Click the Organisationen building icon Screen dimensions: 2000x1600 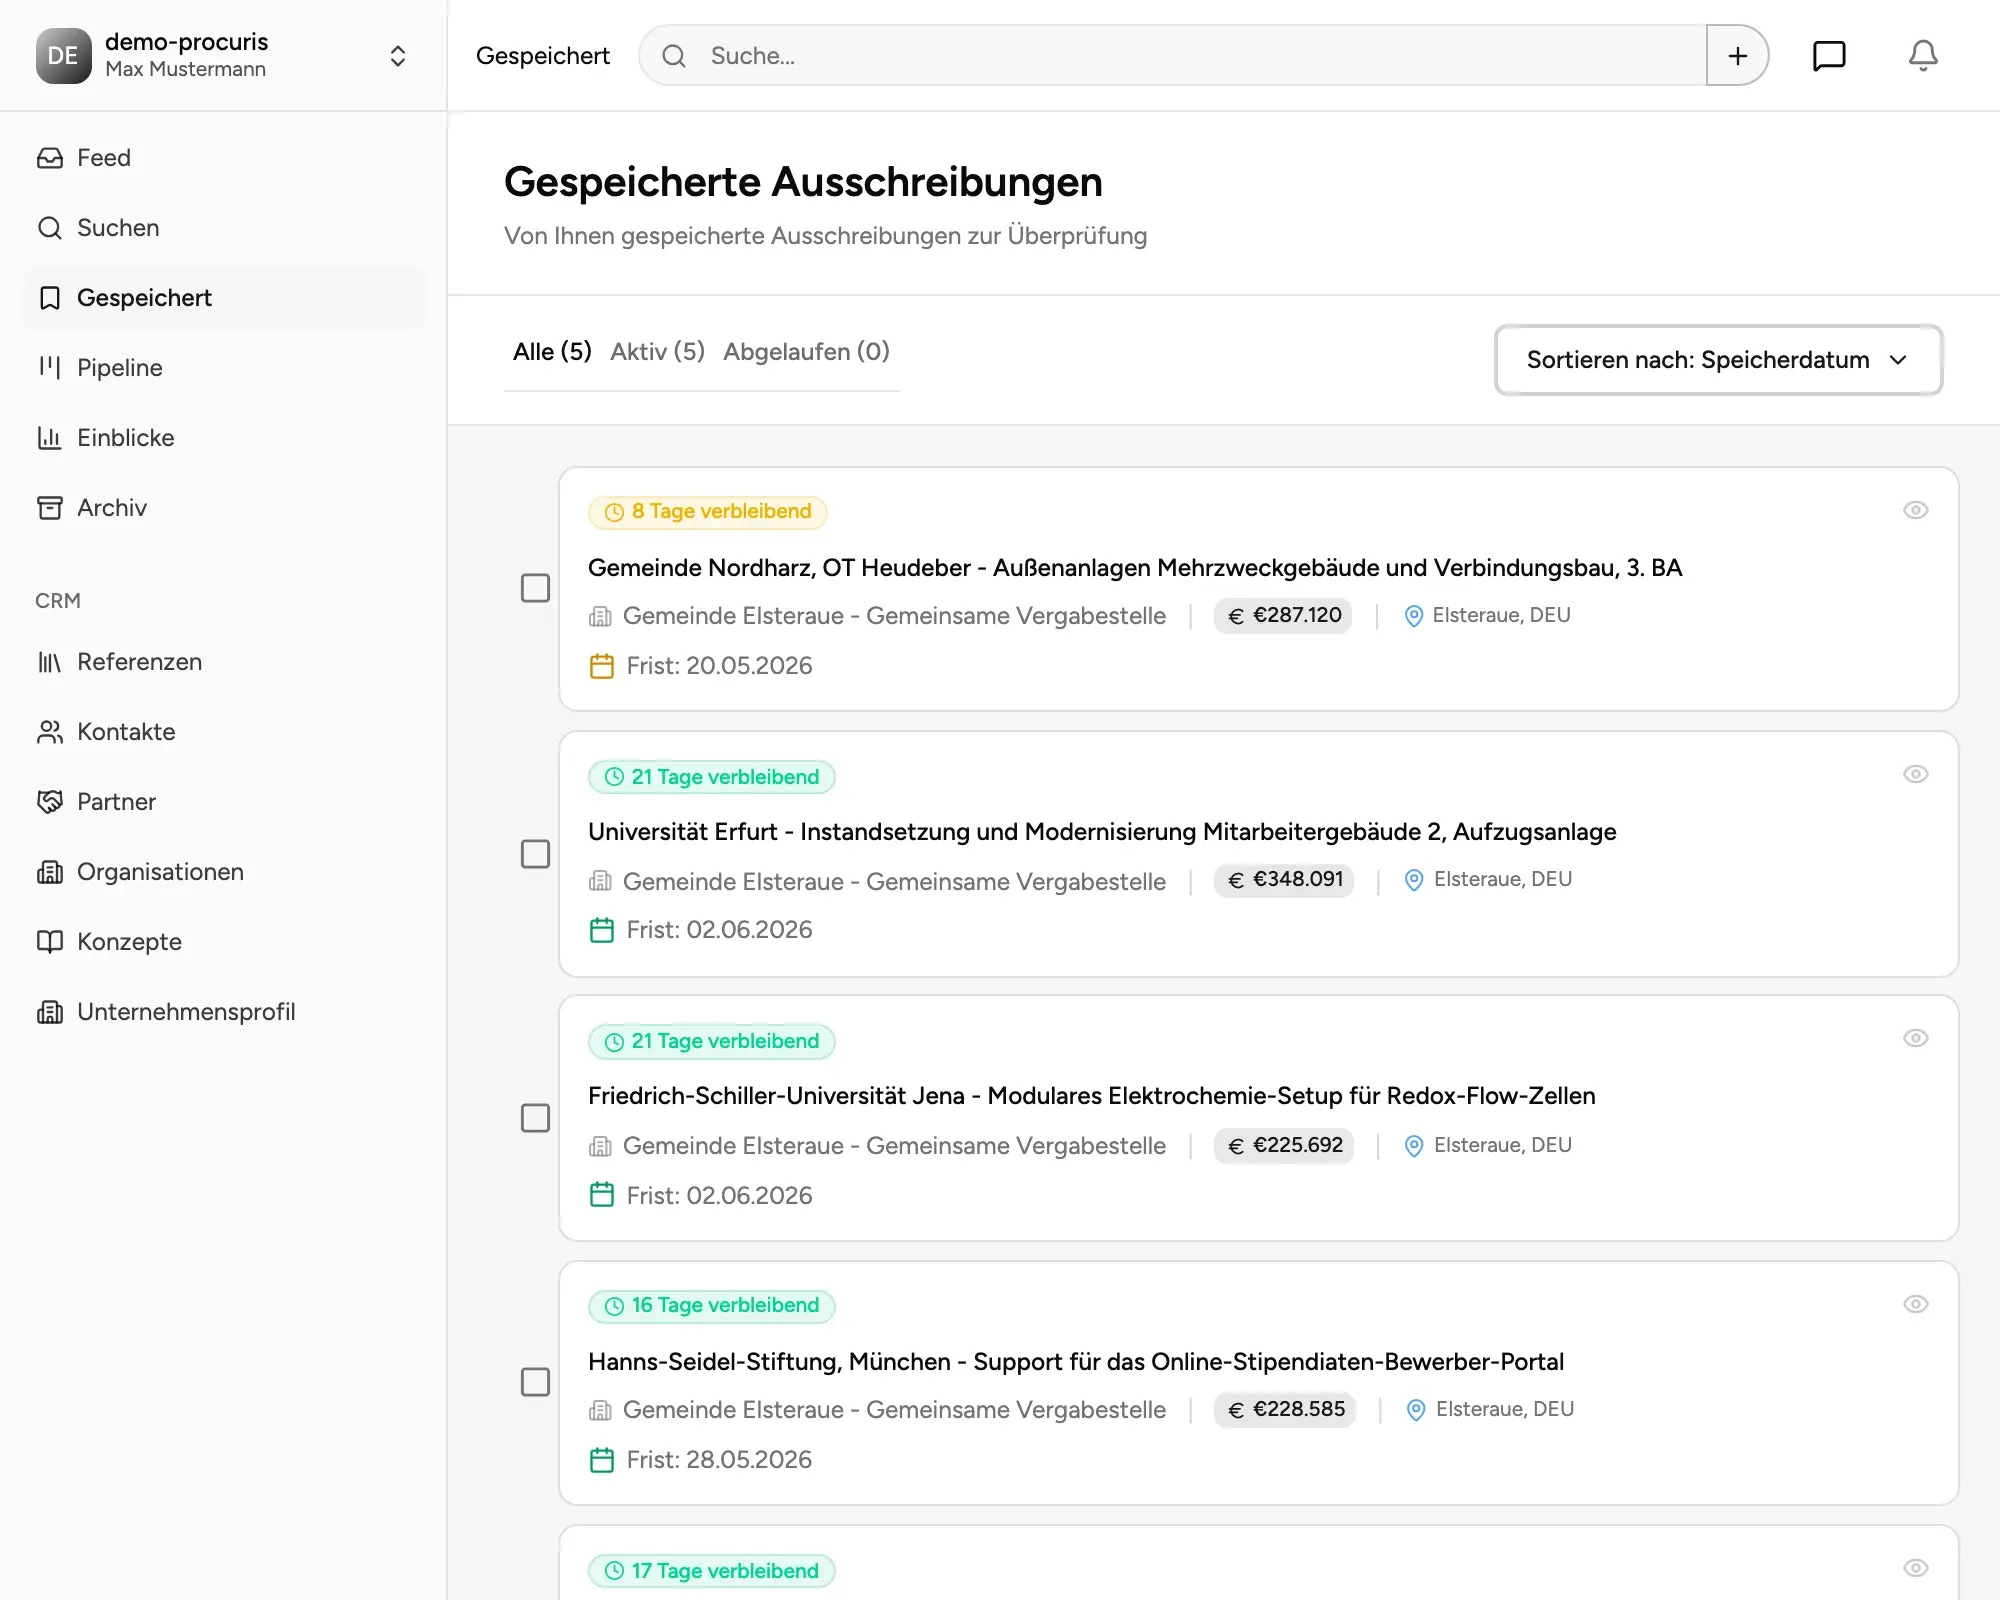point(50,872)
